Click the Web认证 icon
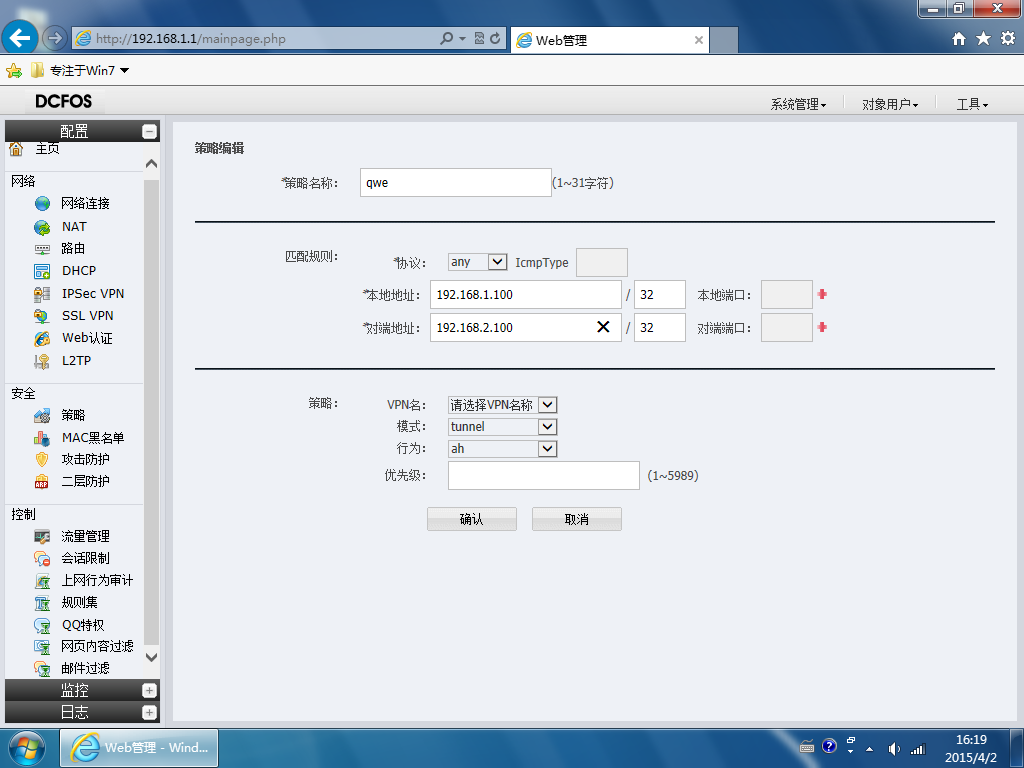 click(x=42, y=338)
